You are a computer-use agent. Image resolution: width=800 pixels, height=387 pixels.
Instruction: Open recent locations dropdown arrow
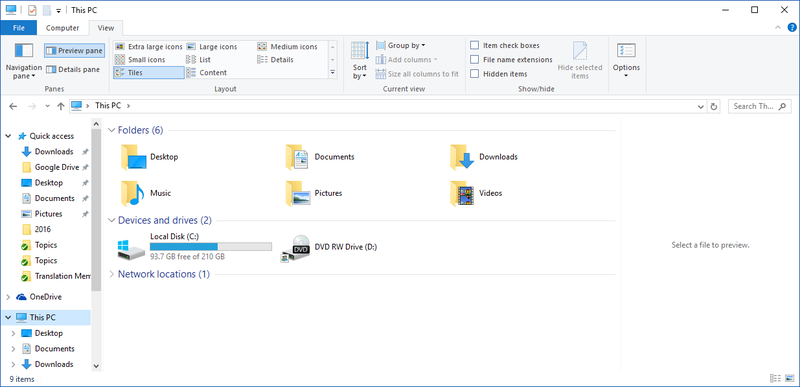[x=47, y=106]
